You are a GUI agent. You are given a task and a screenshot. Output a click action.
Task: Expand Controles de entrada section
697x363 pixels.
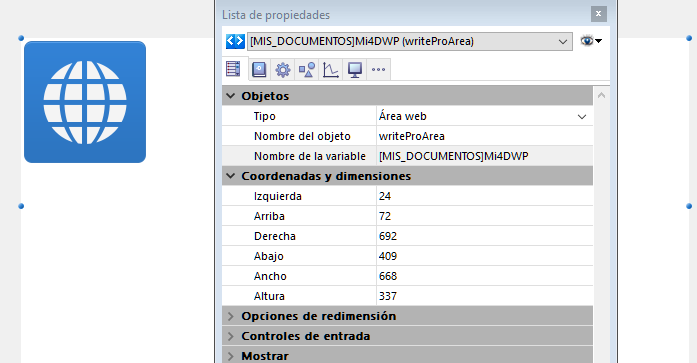(x=230, y=336)
